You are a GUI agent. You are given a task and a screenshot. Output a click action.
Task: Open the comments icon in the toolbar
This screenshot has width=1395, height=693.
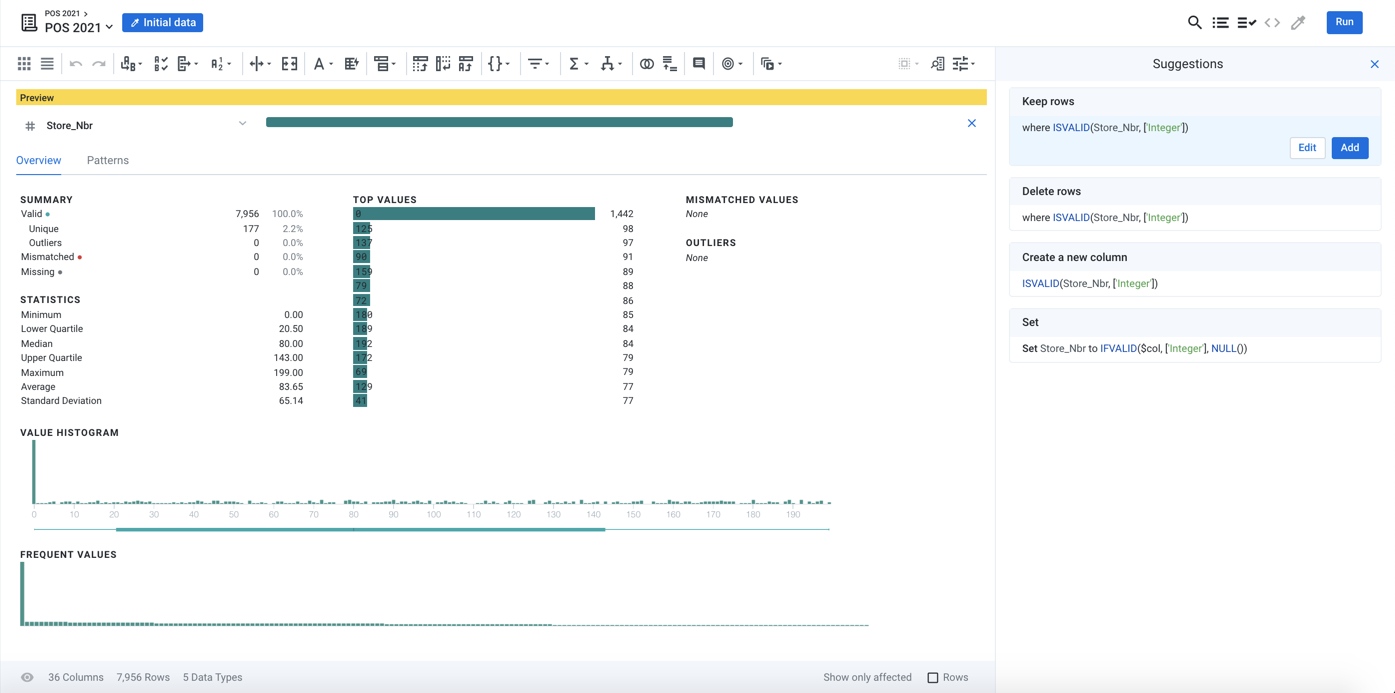point(699,63)
